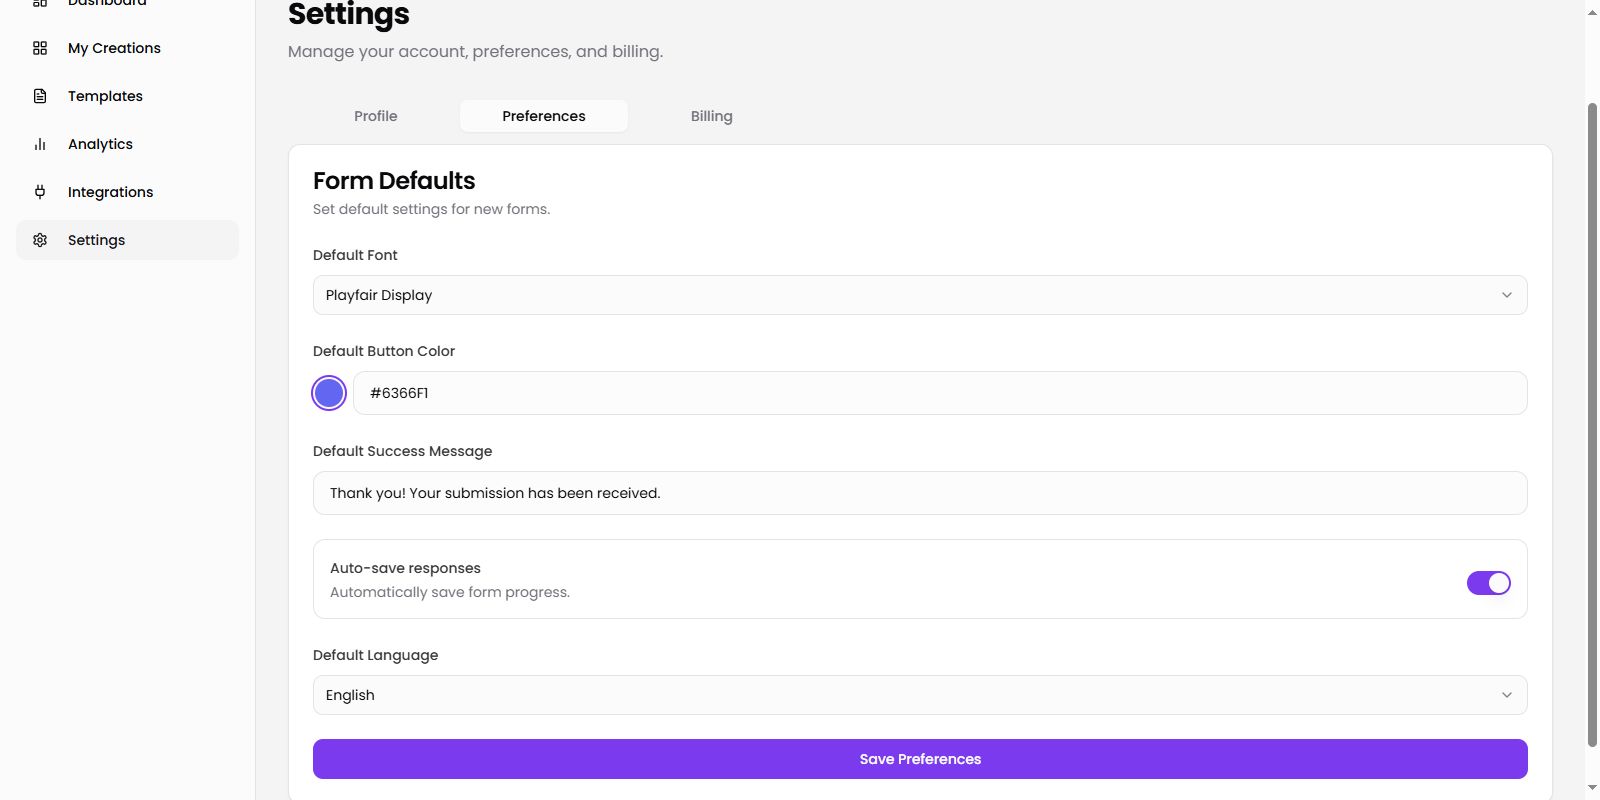Click the page vertical scrollbar
The height and width of the screenshot is (800, 1600).
[1592, 425]
